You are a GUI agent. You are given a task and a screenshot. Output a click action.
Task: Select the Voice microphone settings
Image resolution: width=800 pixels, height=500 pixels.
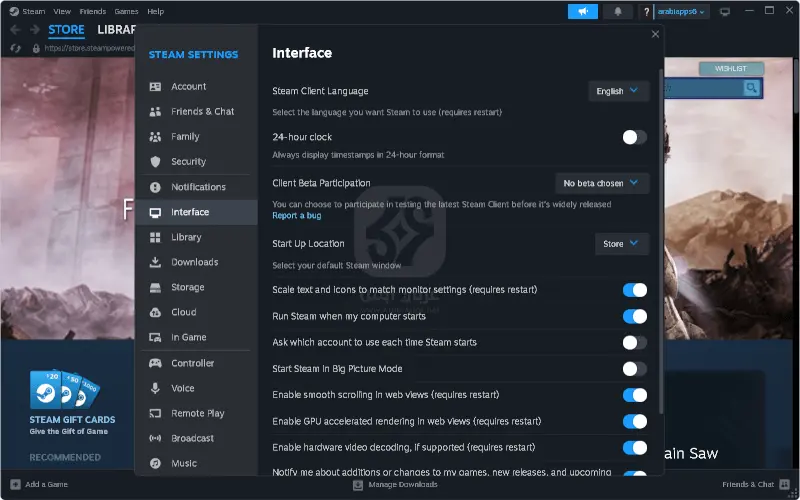click(x=155, y=388)
